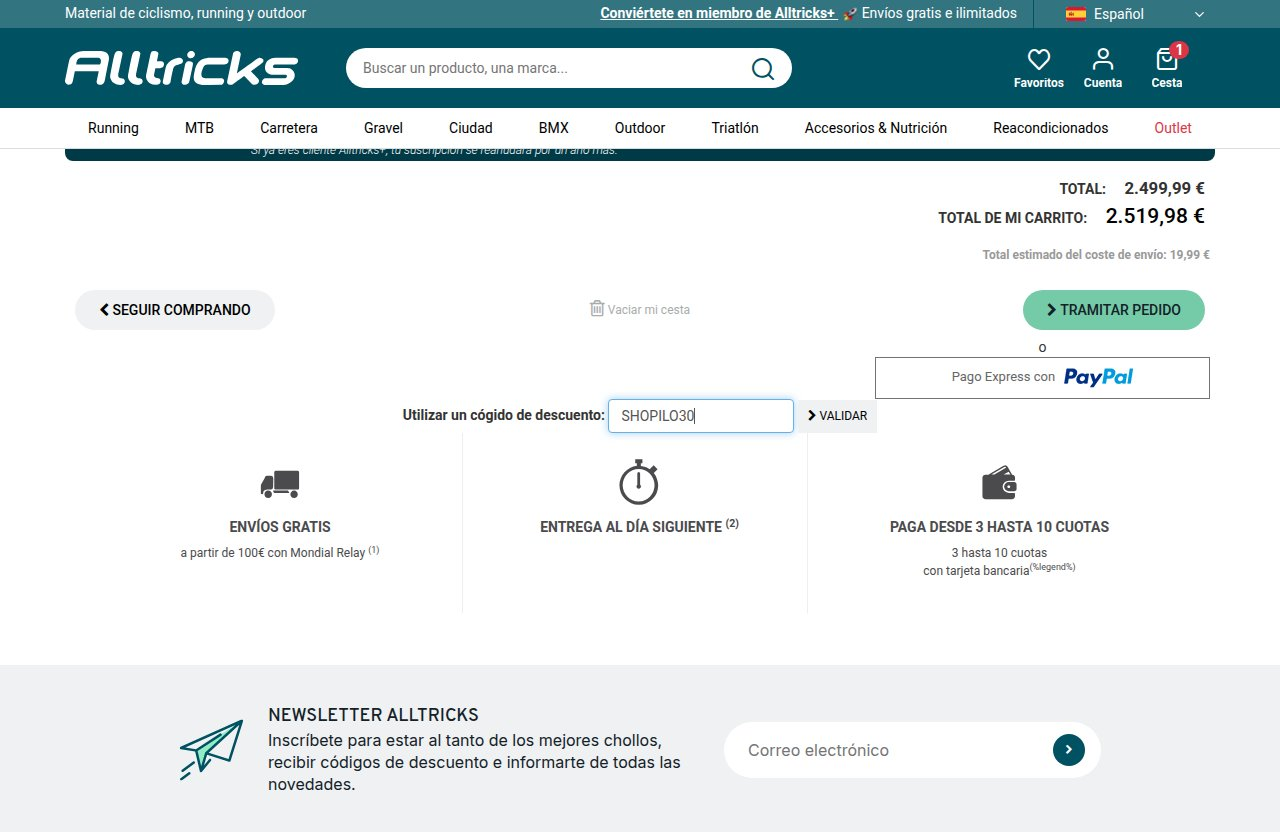Viewport: 1280px width, 832px height.
Task: Click trash icon beside Vaciar mi cesta
Action: pyautogui.click(x=597, y=309)
